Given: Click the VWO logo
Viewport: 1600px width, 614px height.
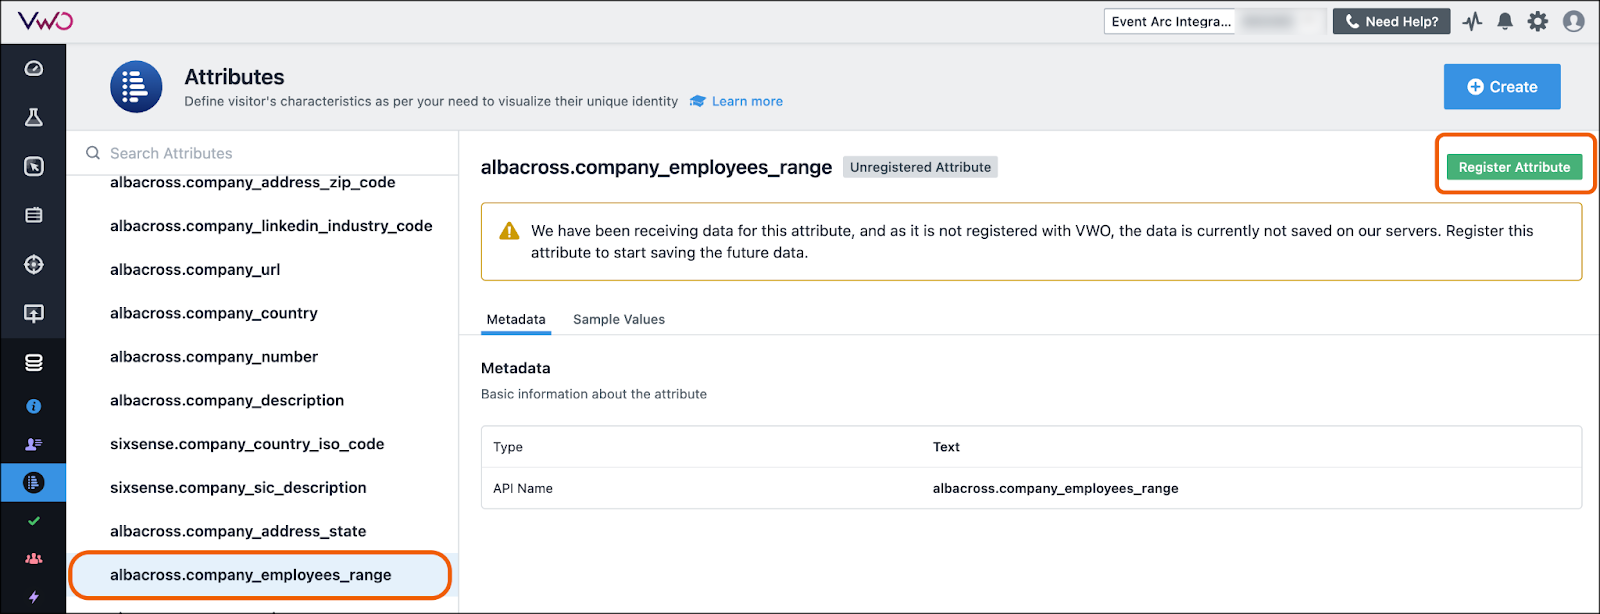Looking at the screenshot, I should click(45, 21).
